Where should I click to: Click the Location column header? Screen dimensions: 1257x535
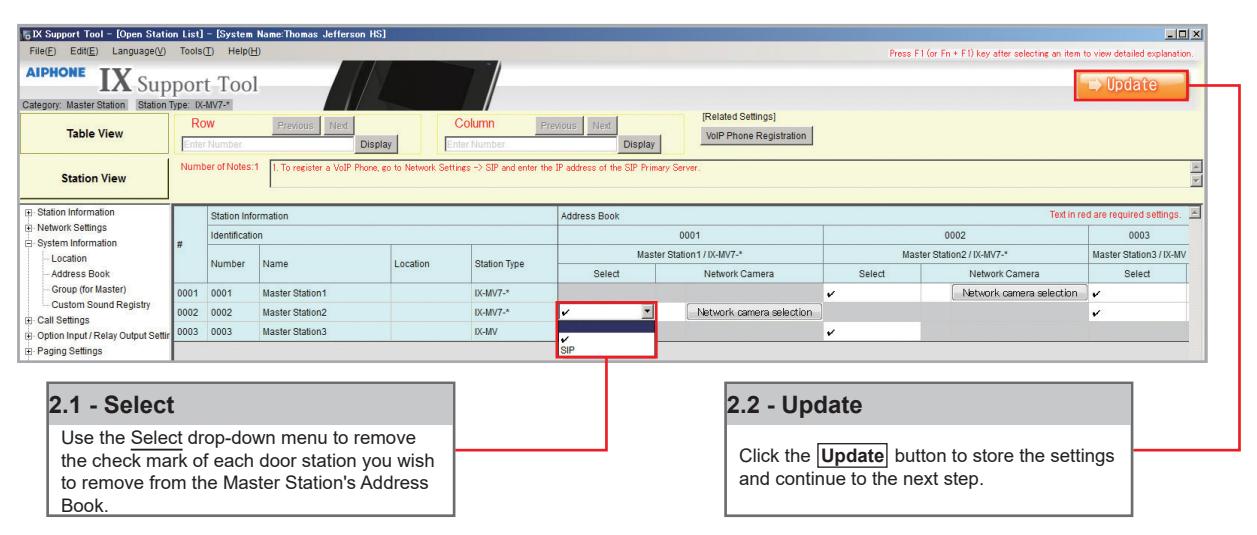tap(430, 264)
